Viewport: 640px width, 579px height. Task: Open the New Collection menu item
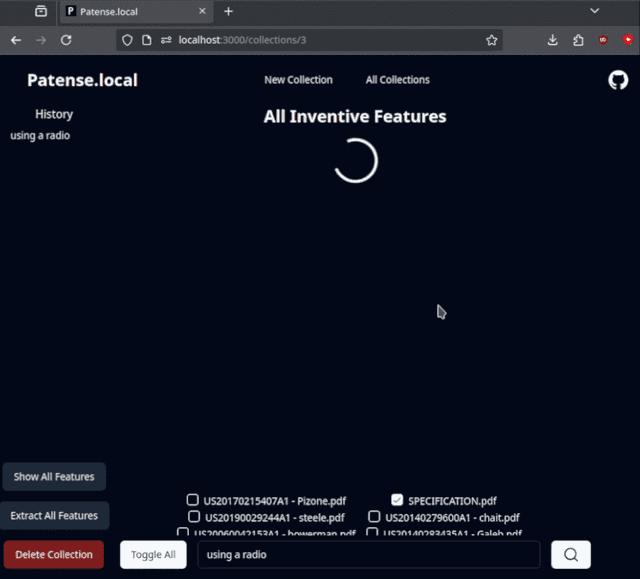point(298,80)
